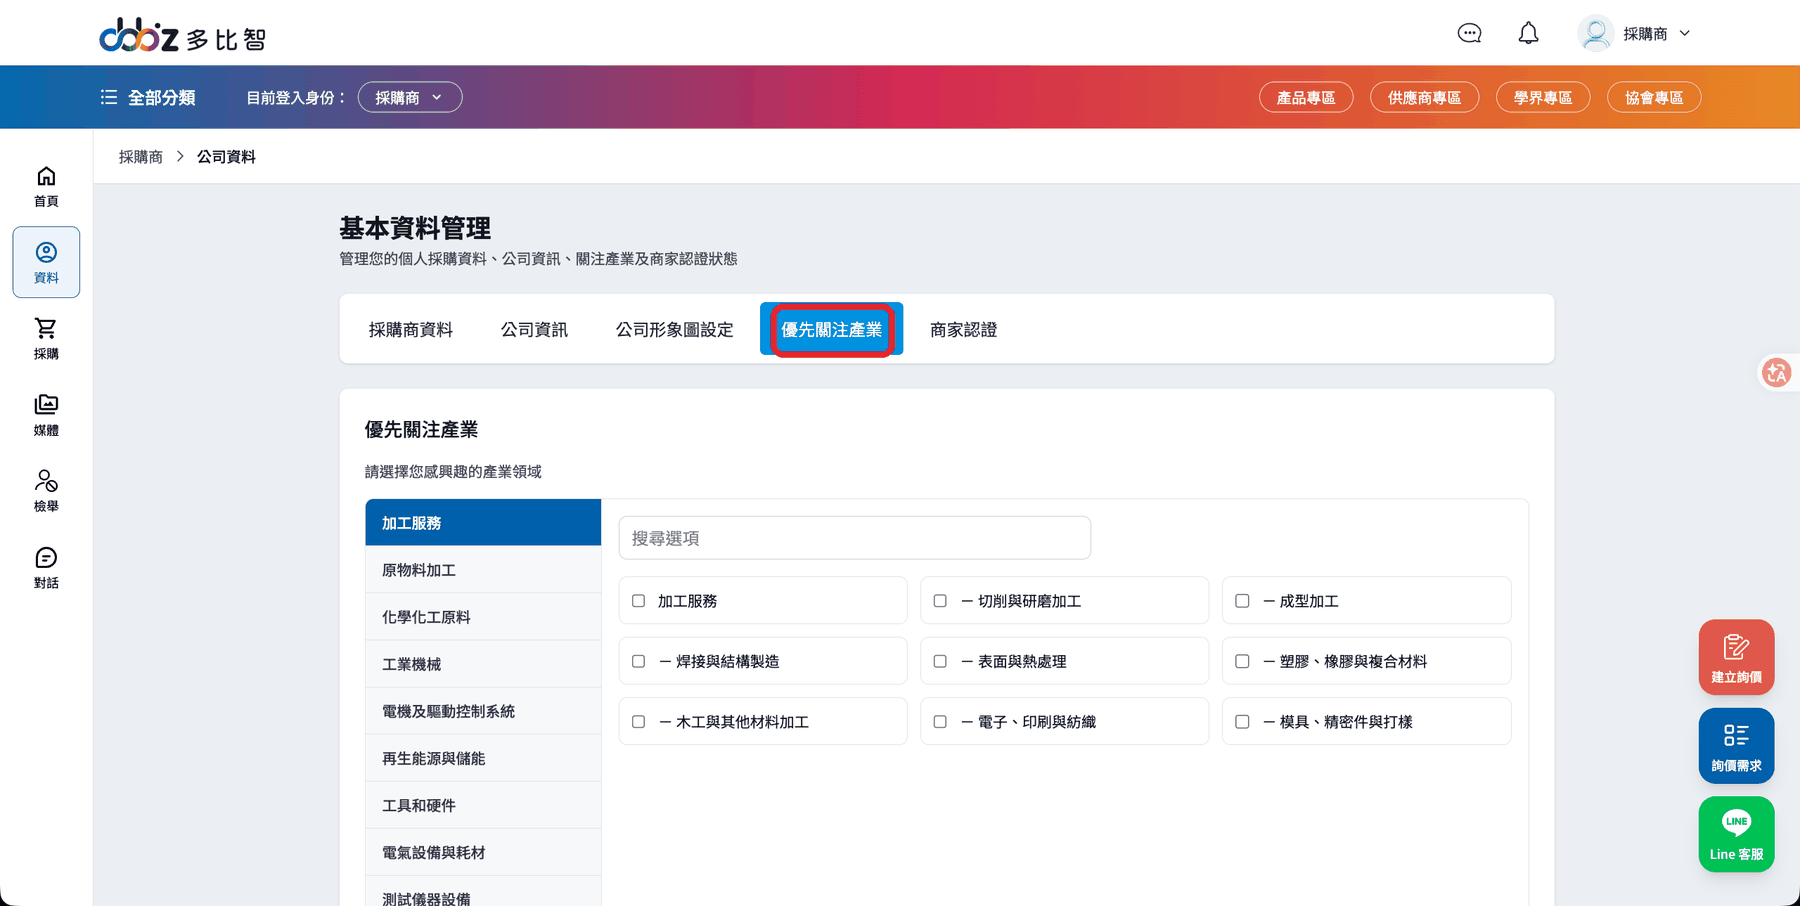Check the 電子、印刷與紡織 checkbox
The width and height of the screenshot is (1800, 906).
(x=940, y=721)
